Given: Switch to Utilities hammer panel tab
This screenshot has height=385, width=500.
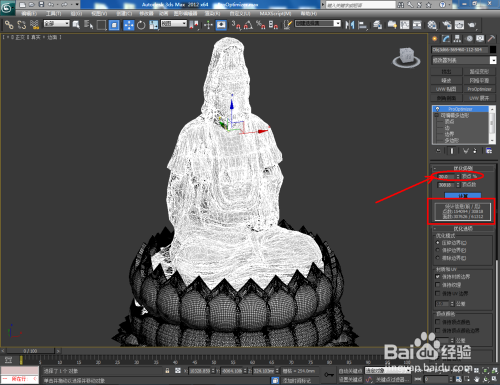Looking at the screenshot, I should [x=491, y=39].
